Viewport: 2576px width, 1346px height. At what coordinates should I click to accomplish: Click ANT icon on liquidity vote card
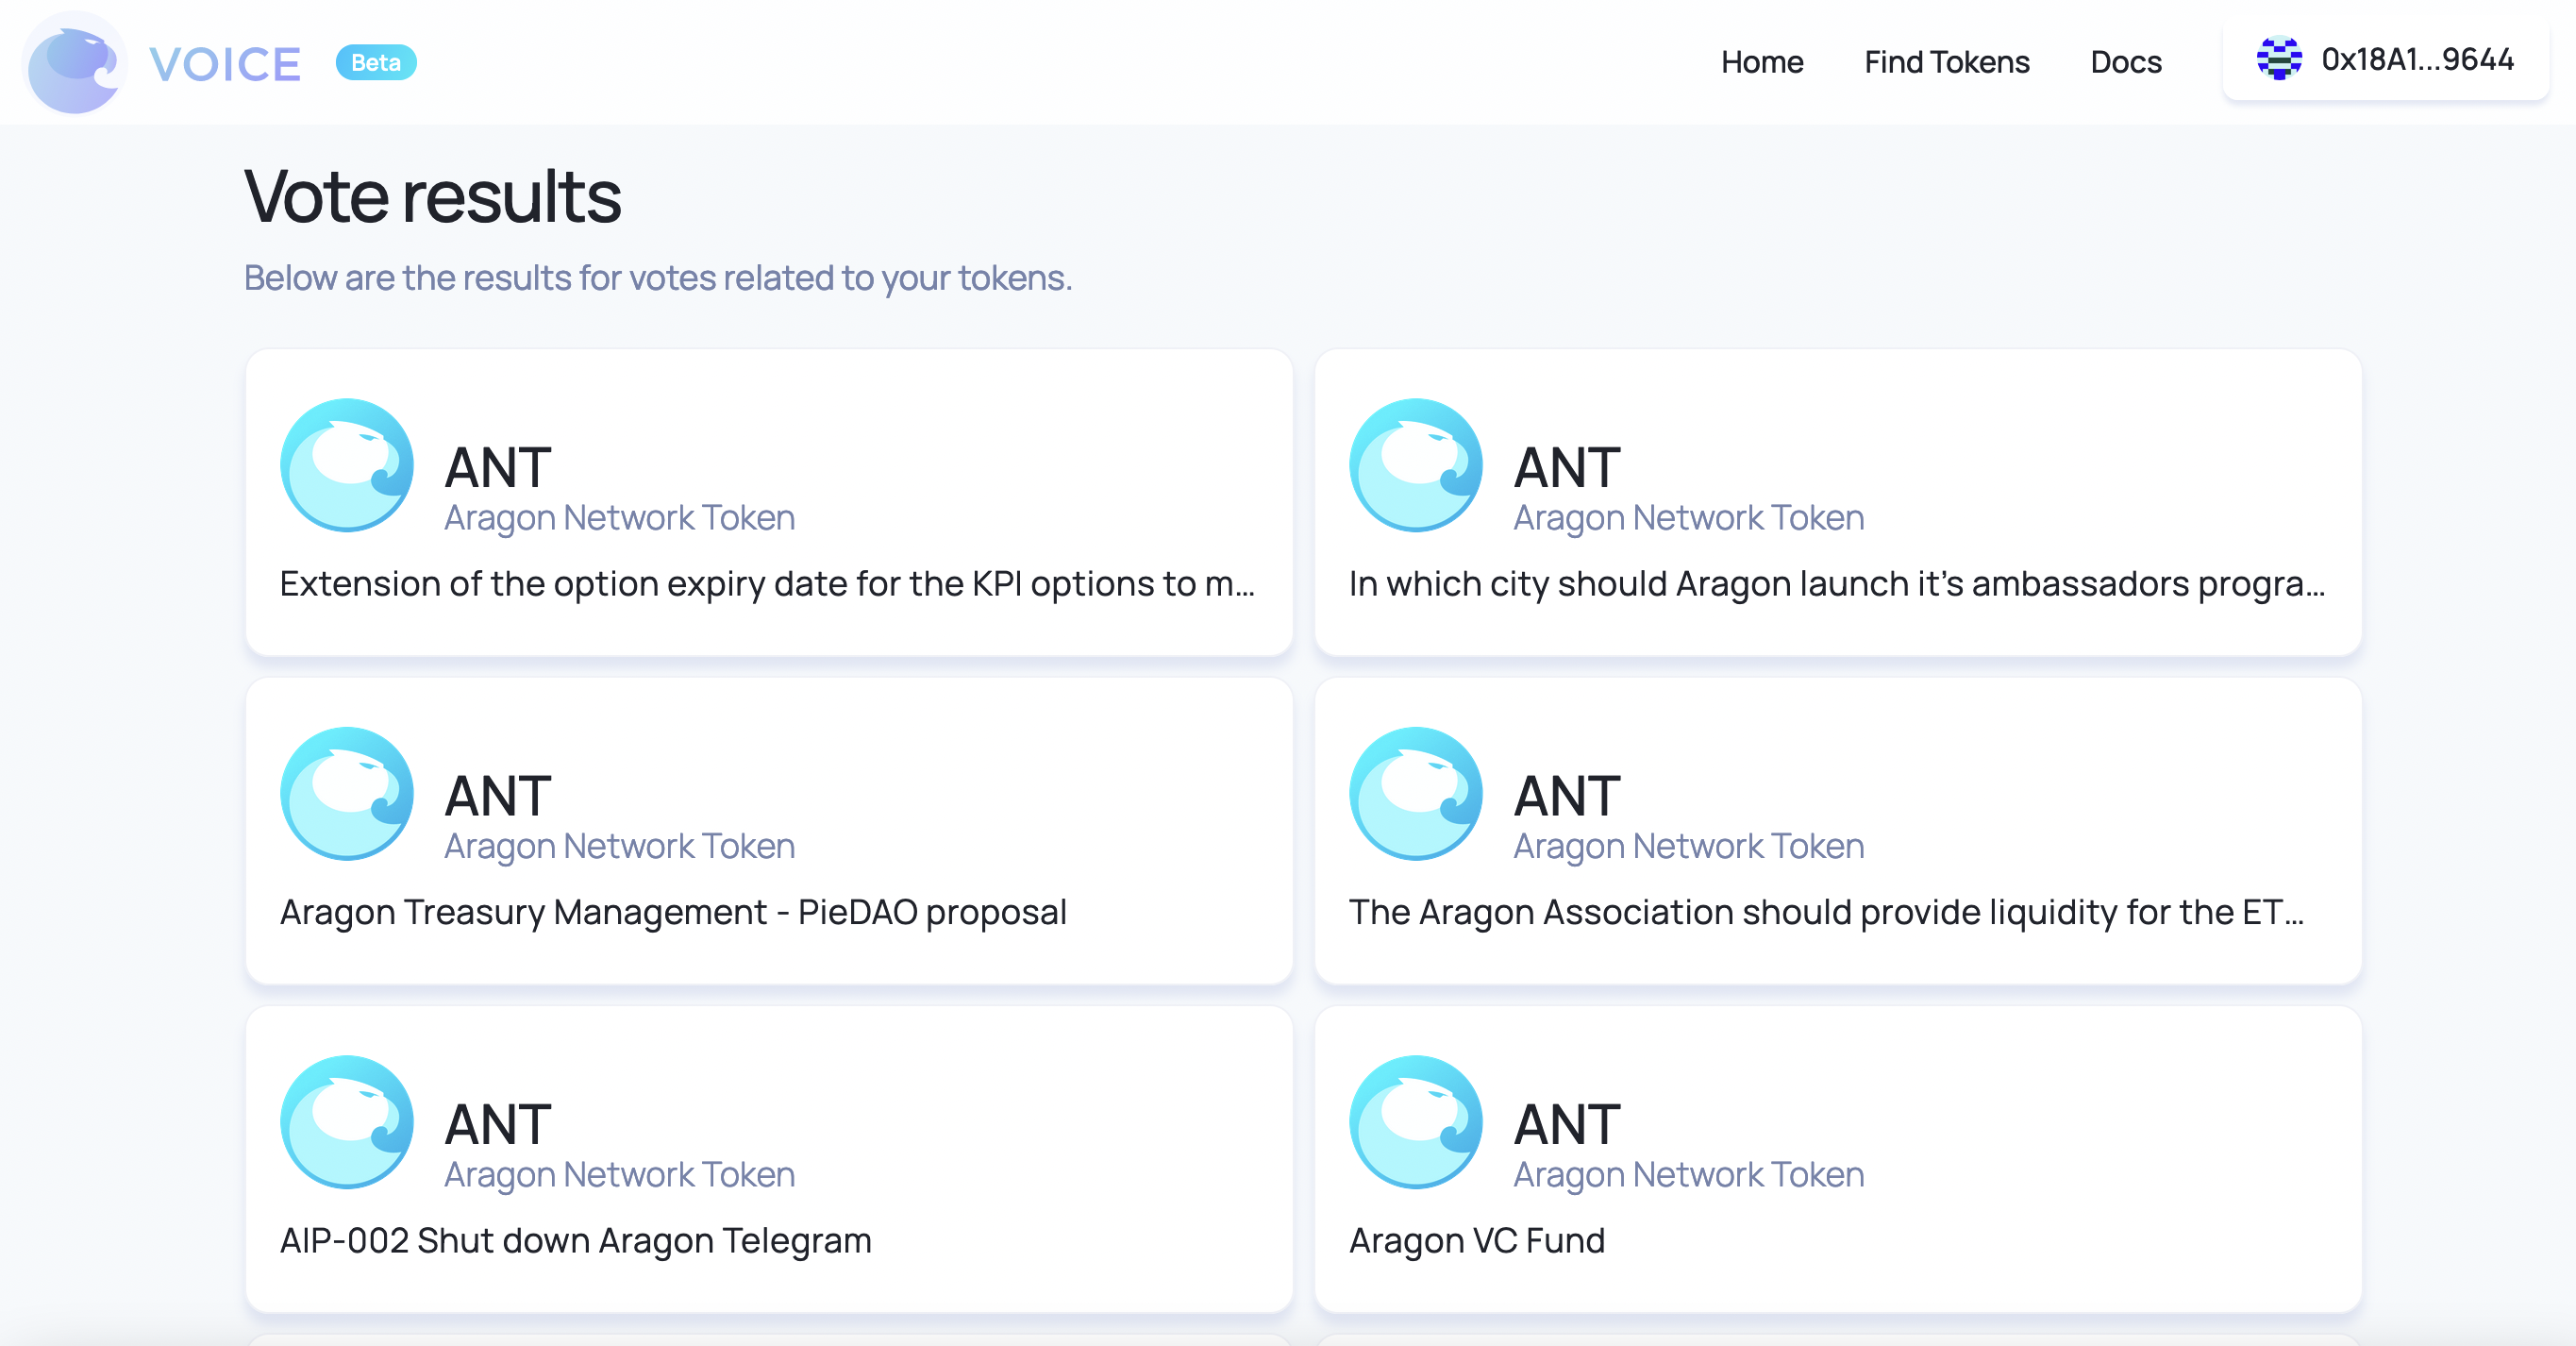click(1416, 793)
